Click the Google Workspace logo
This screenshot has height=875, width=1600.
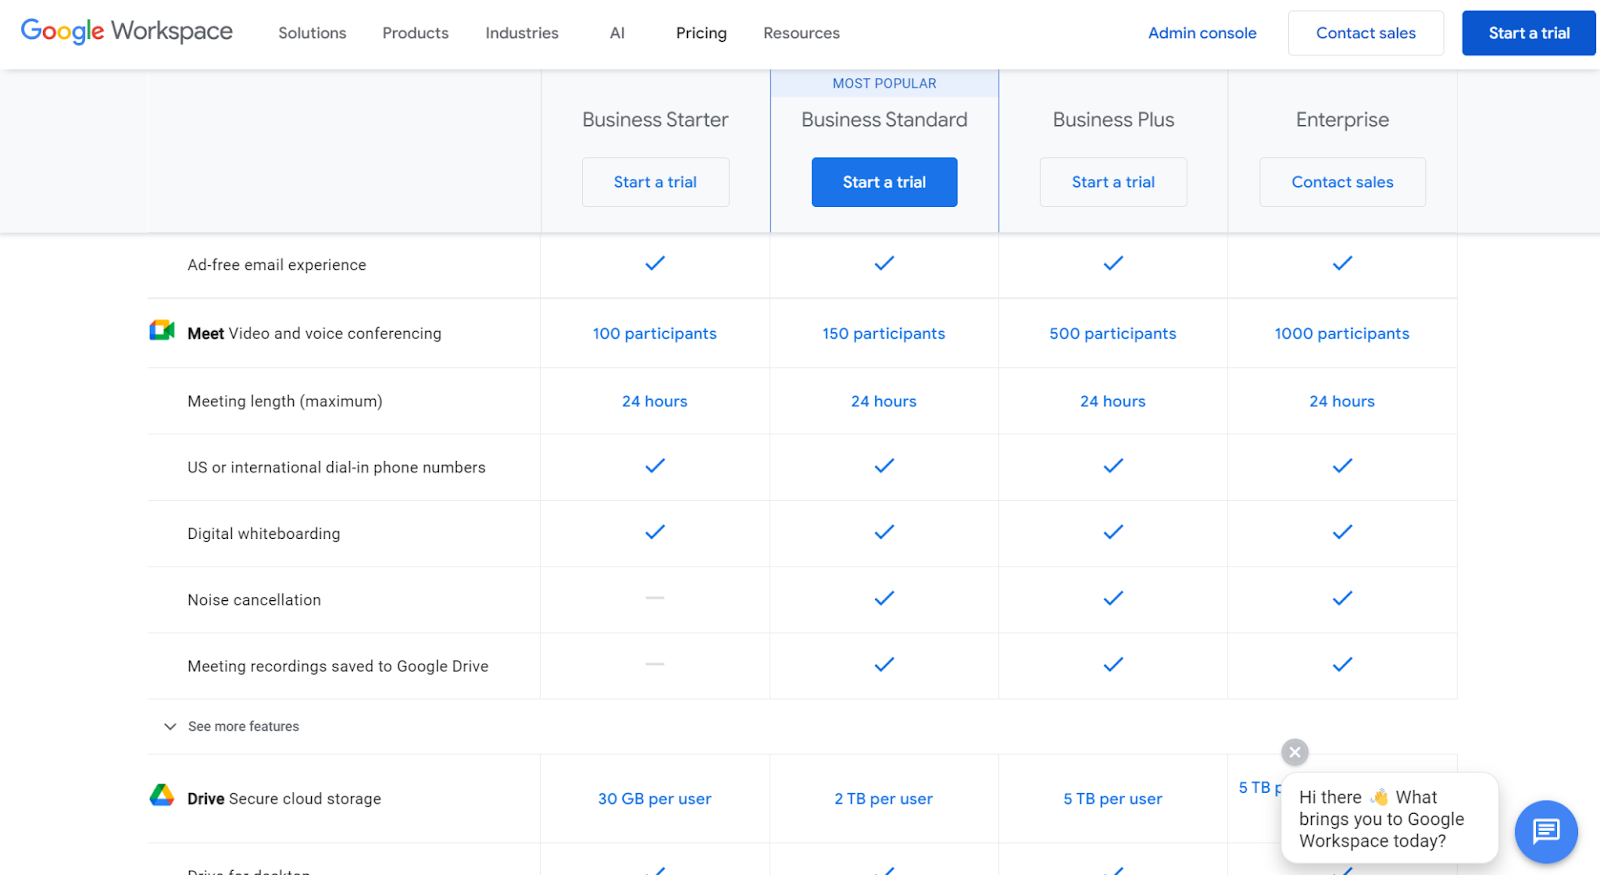click(x=127, y=32)
